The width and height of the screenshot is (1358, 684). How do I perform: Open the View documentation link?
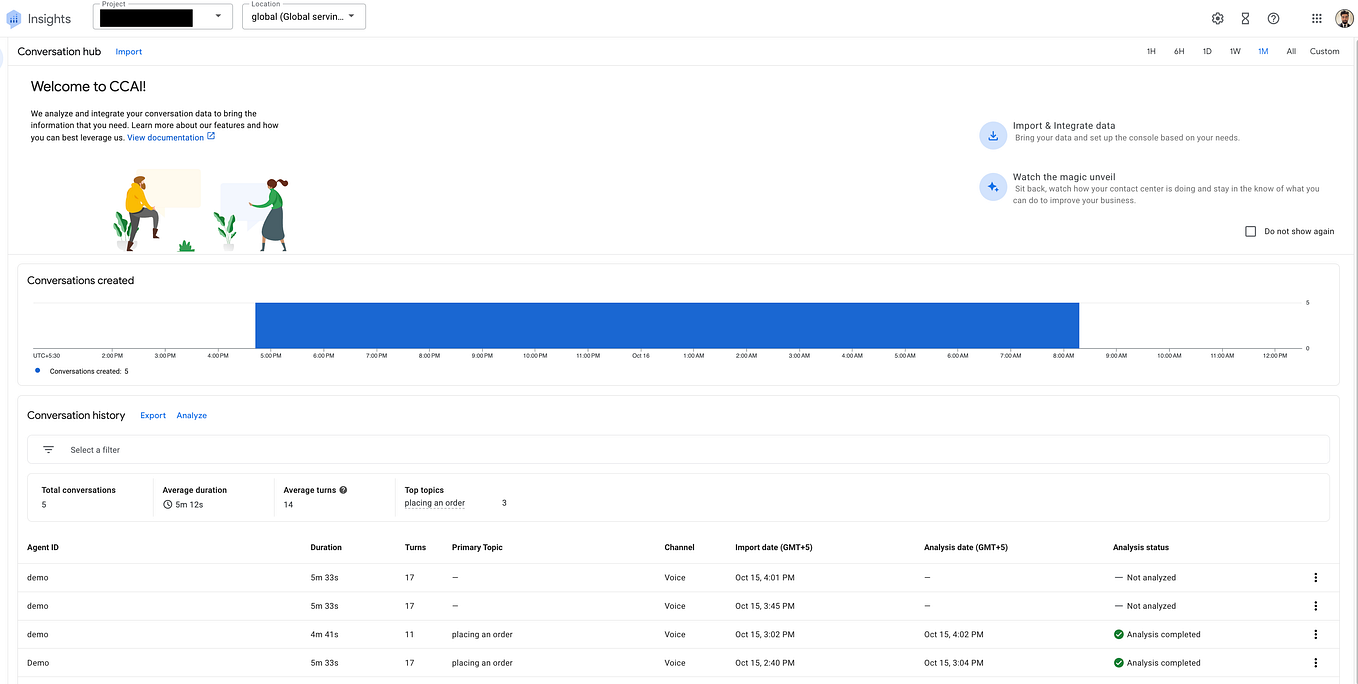(165, 136)
